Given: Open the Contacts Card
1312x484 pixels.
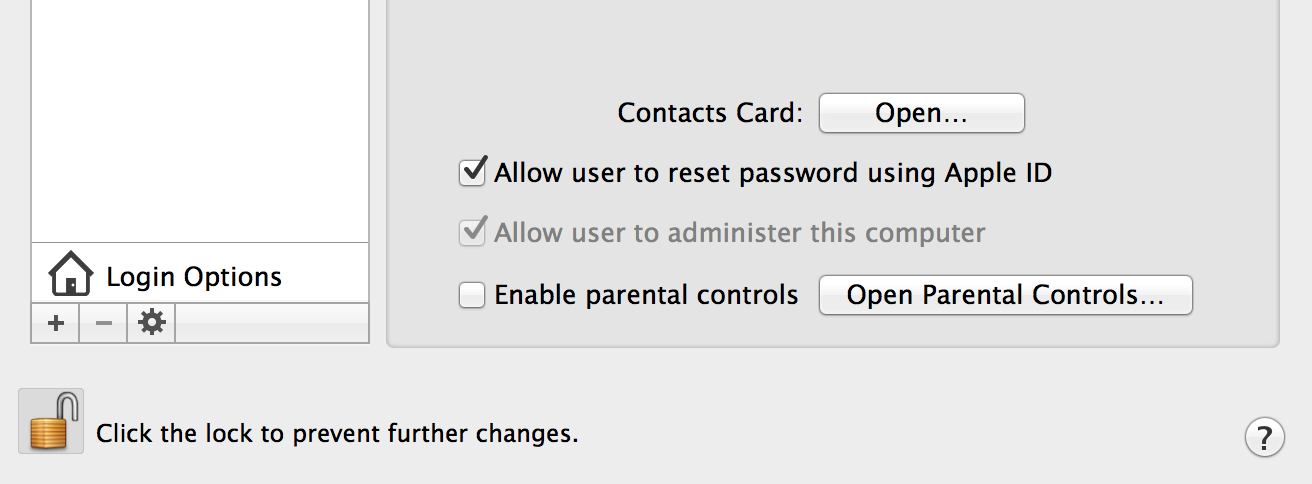Looking at the screenshot, I should click(x=922, y=113).
